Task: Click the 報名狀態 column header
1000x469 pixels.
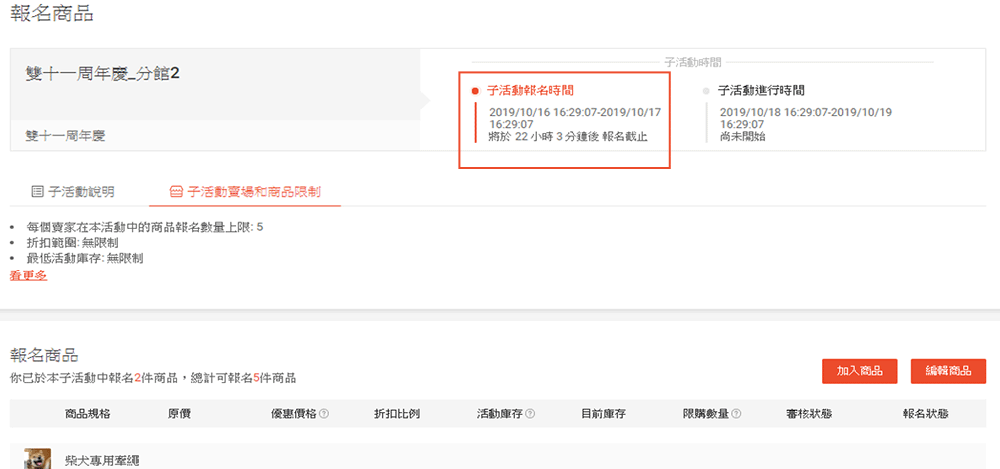Action: [924, 413]
